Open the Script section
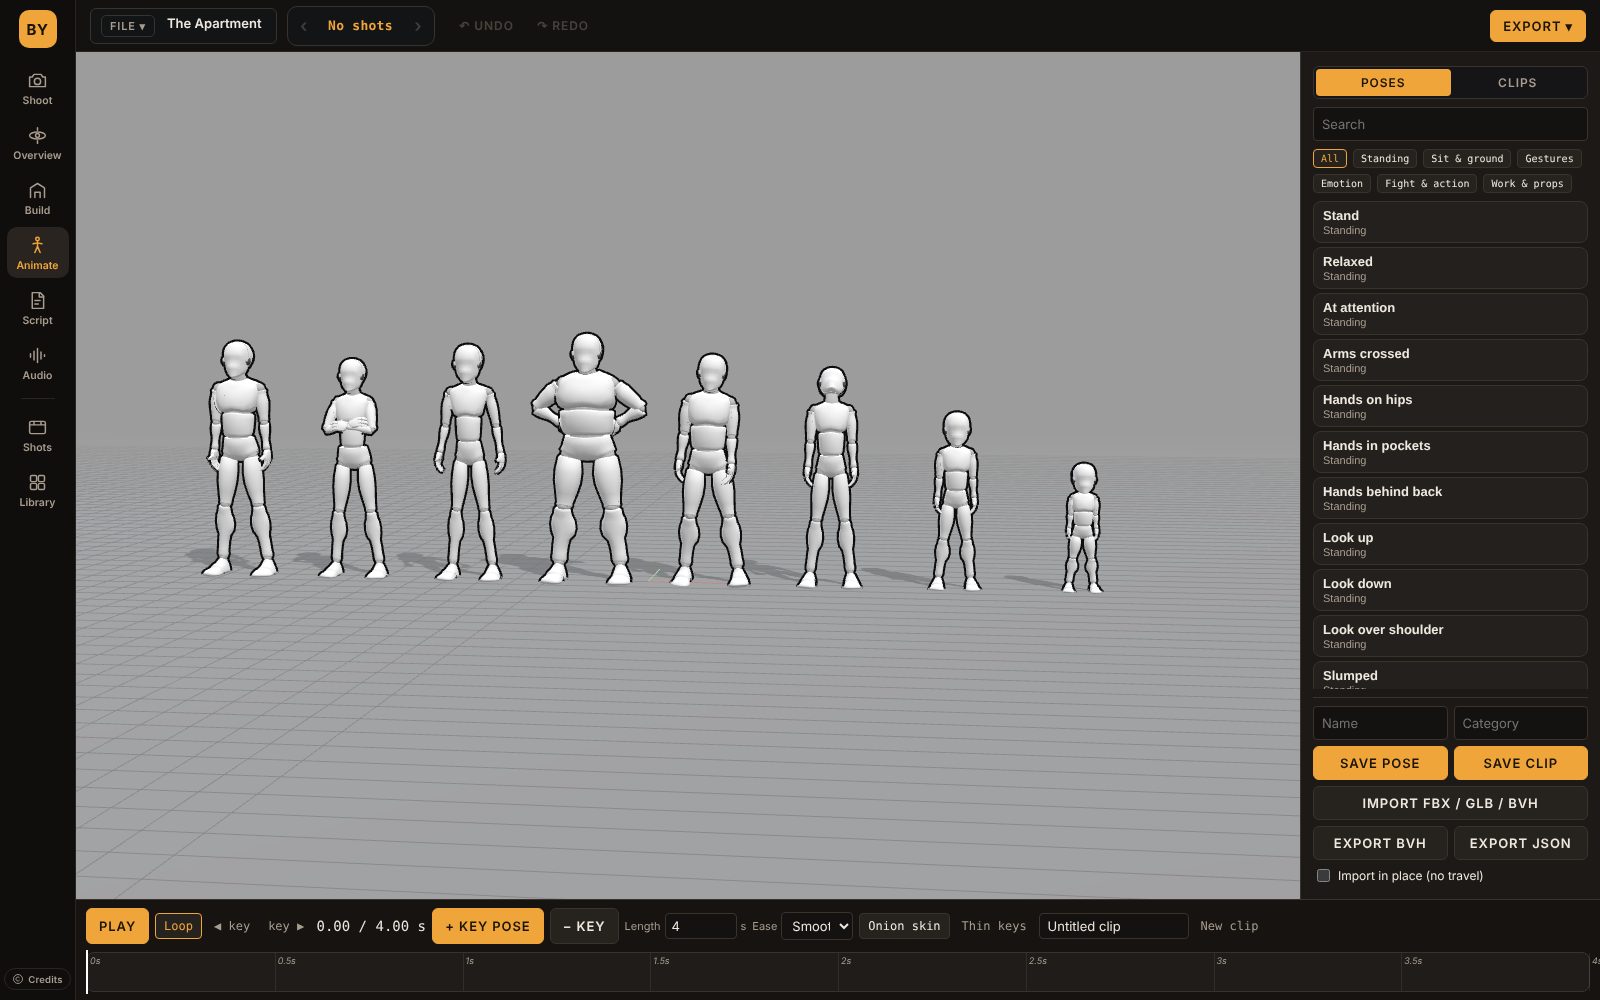 37,308
